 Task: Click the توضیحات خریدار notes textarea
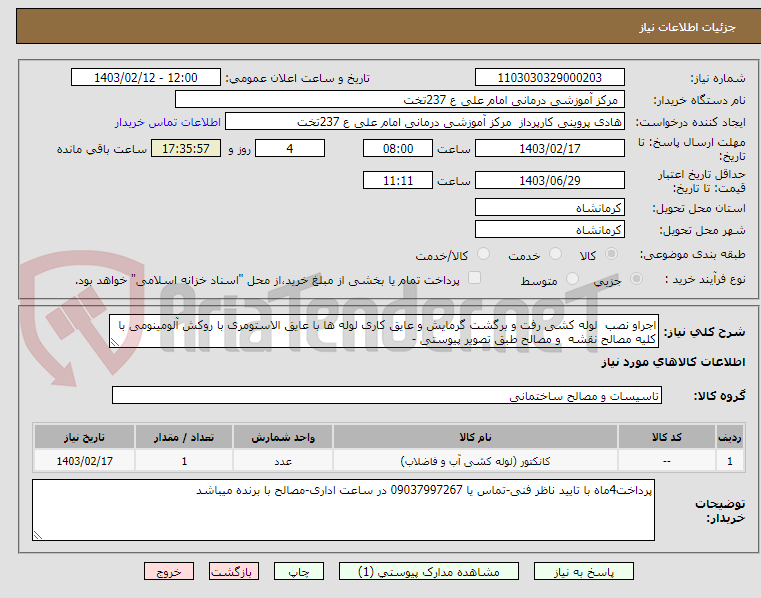(344, 510)
